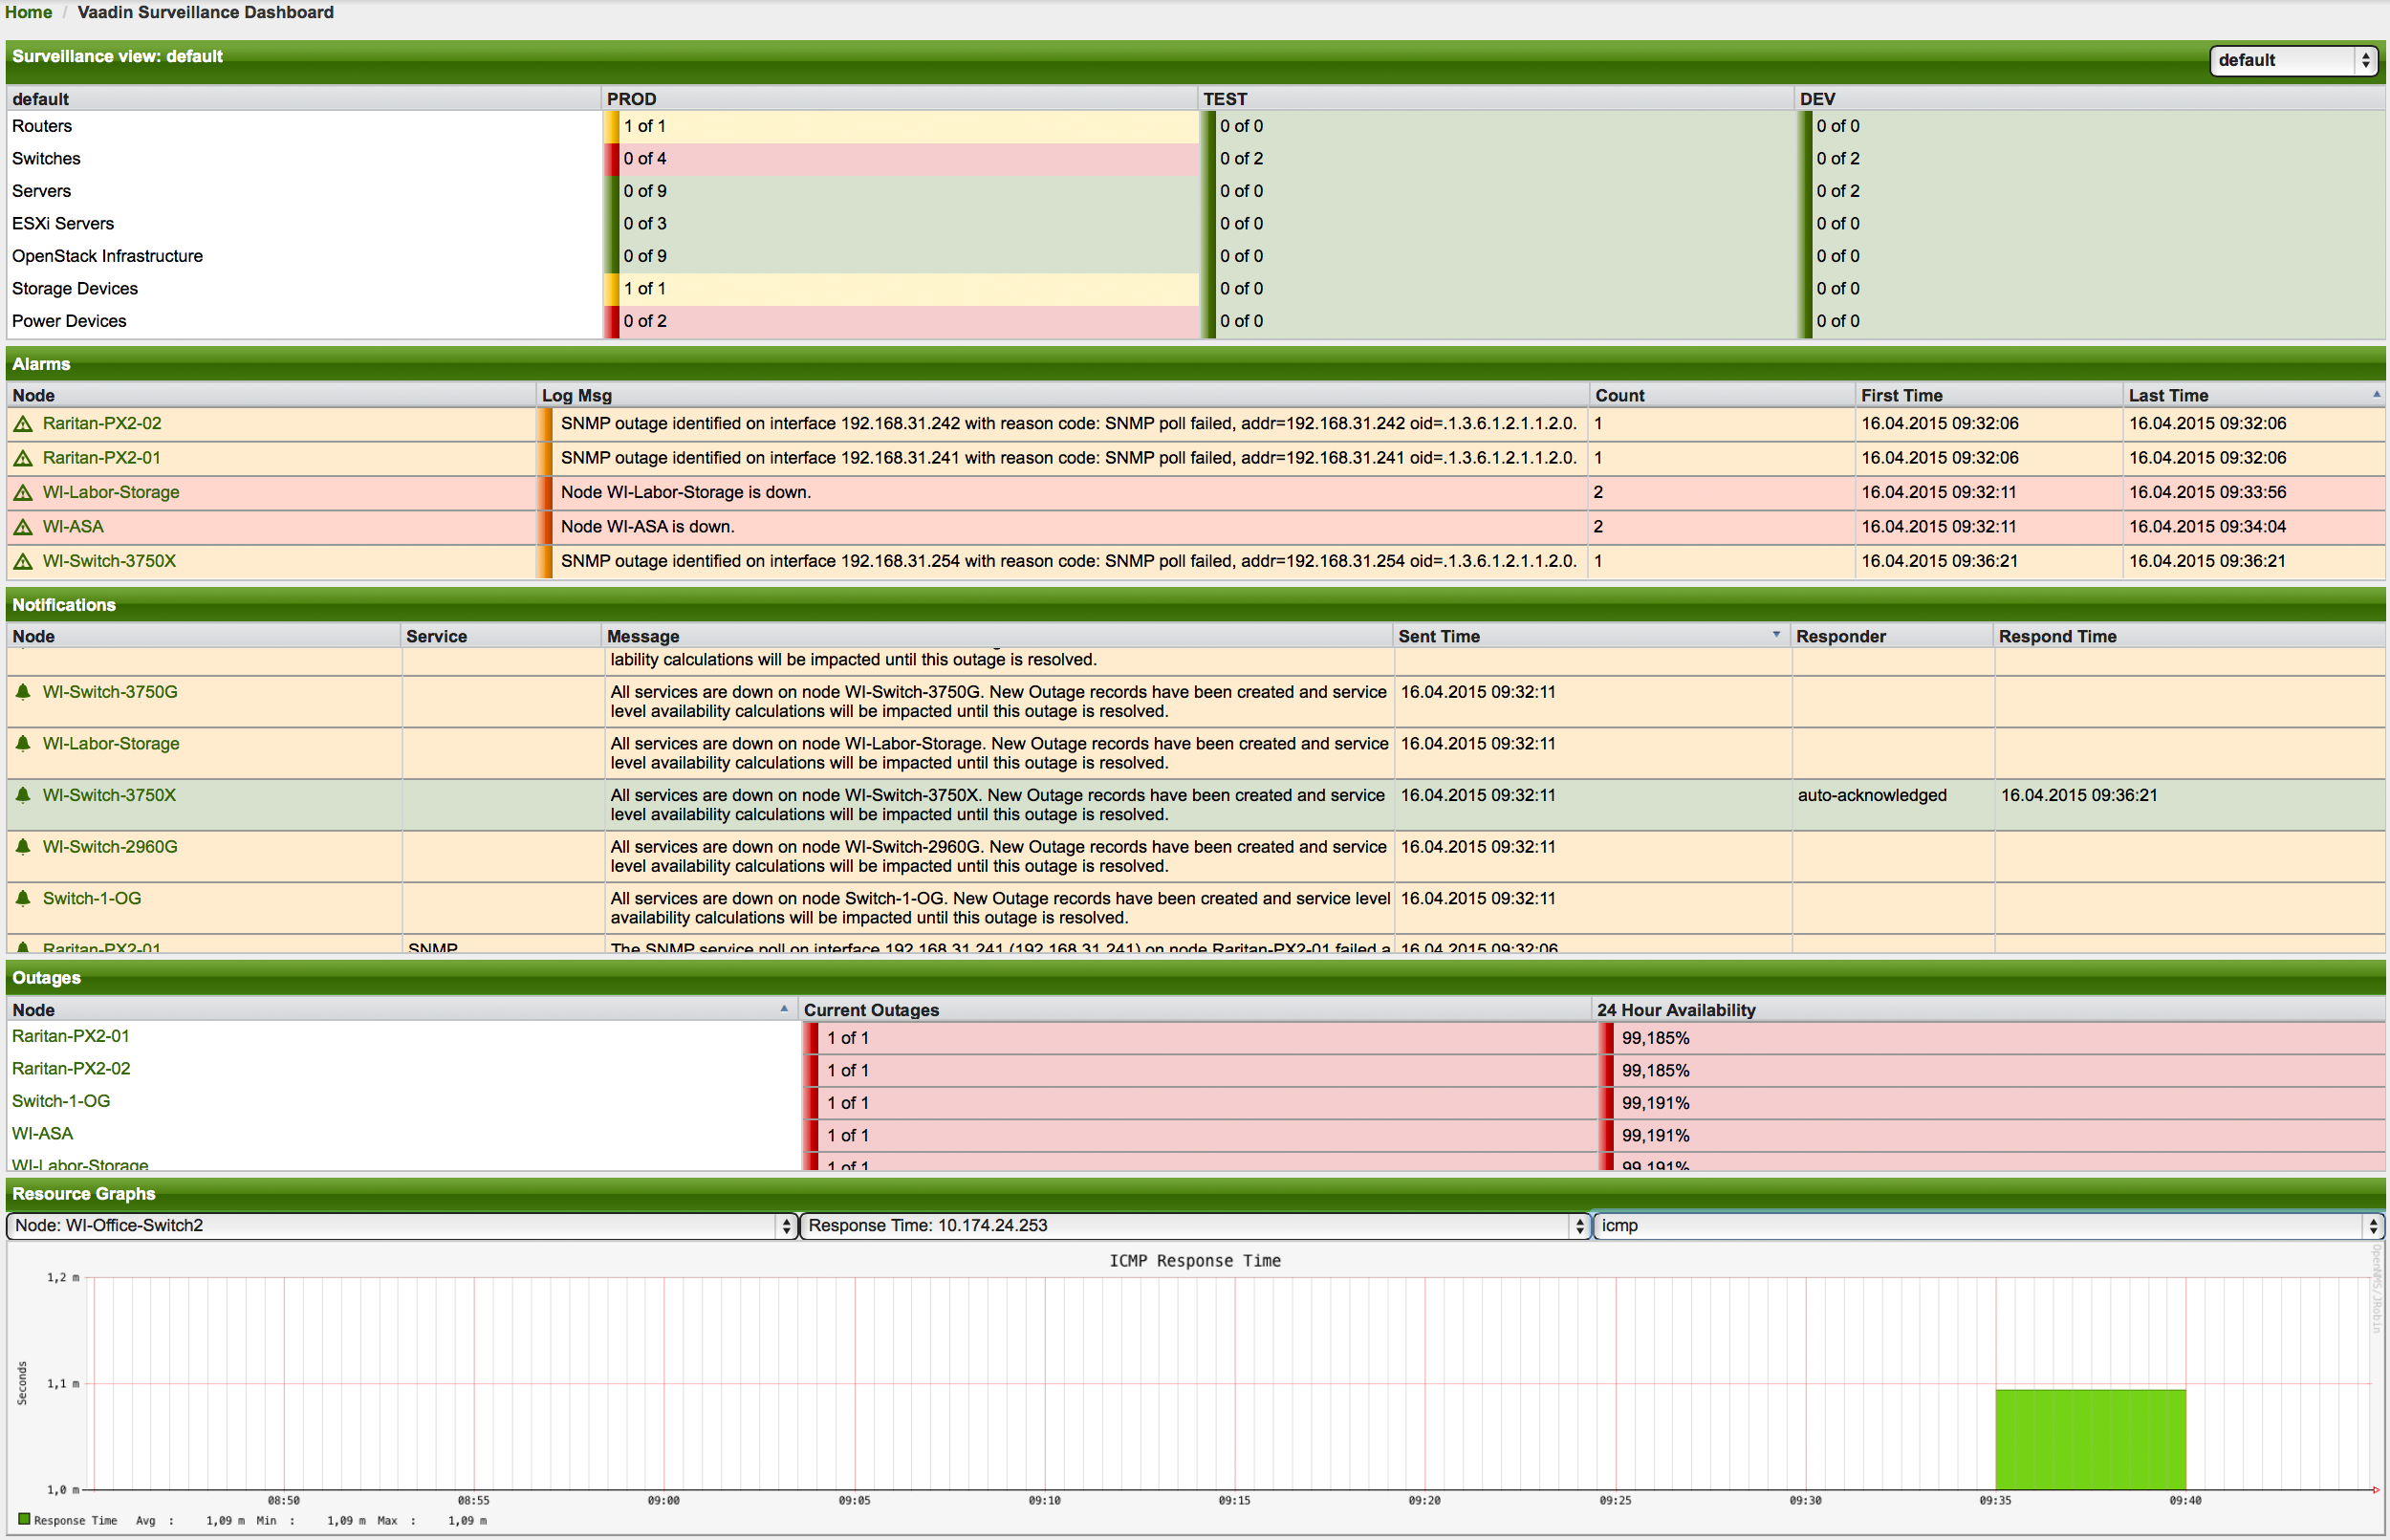Sort outages by Current Outages header
Viewport: 2390px width, 1540px height.
(1196, 1011)
